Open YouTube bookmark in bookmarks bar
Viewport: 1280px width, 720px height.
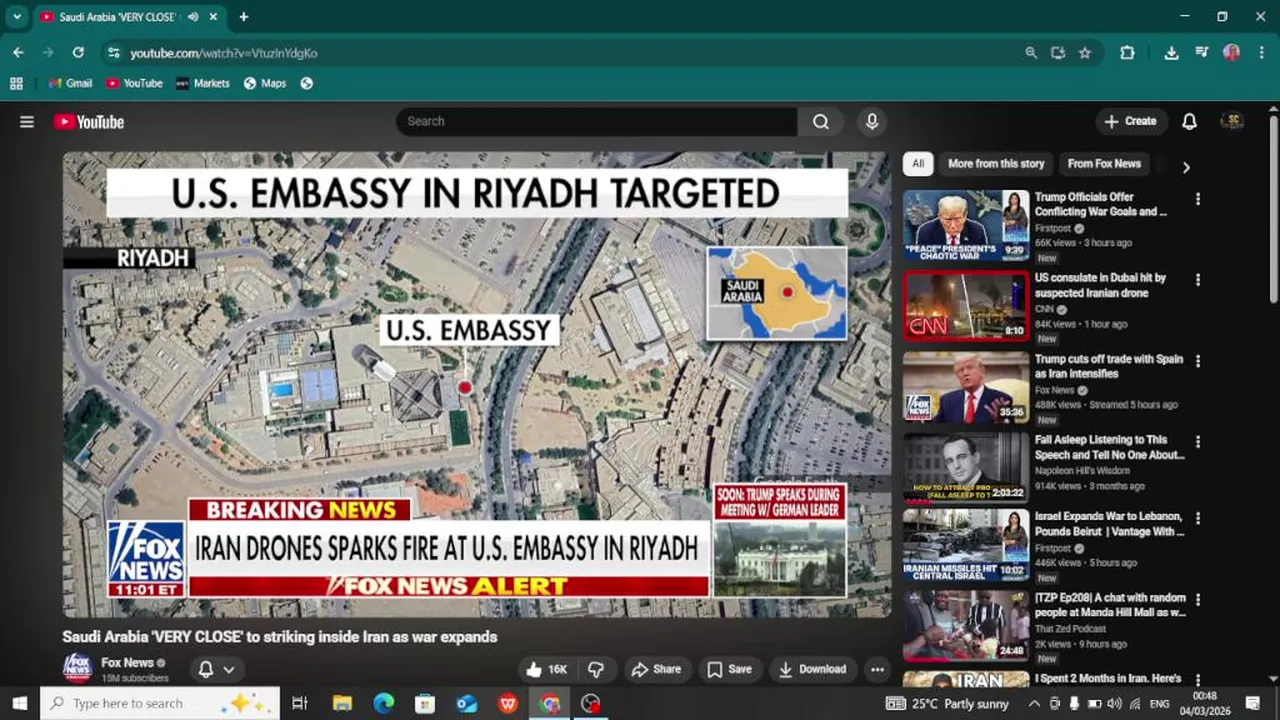pyautogui.click(x=134, y=84)
